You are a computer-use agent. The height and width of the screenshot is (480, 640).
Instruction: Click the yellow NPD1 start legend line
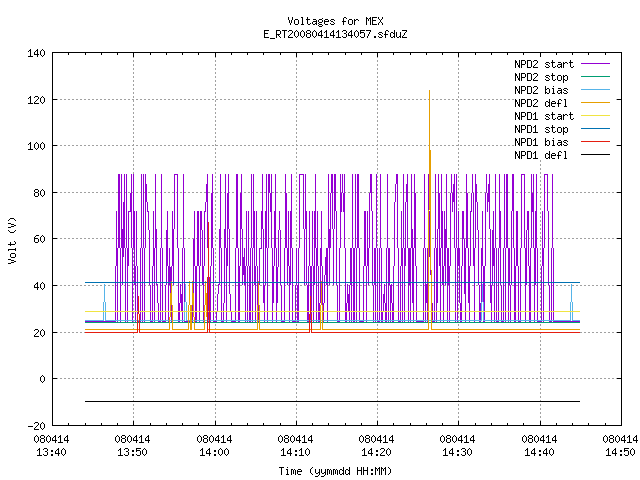(x=595, y=116)
